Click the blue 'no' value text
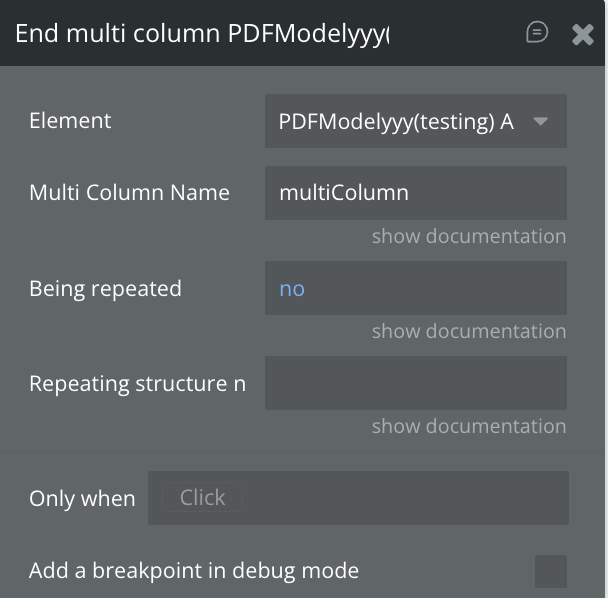The width and height of the screenshot is (608, 598). click(x=292, y=289)
